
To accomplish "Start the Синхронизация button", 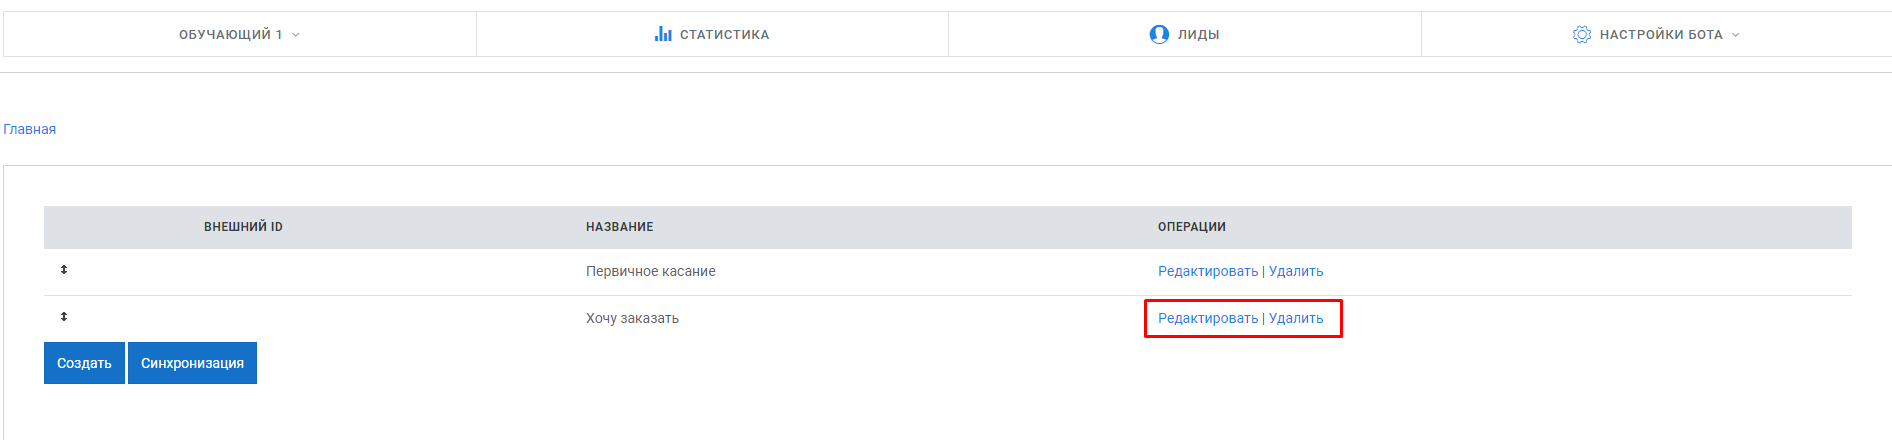I will click(192, 363).
